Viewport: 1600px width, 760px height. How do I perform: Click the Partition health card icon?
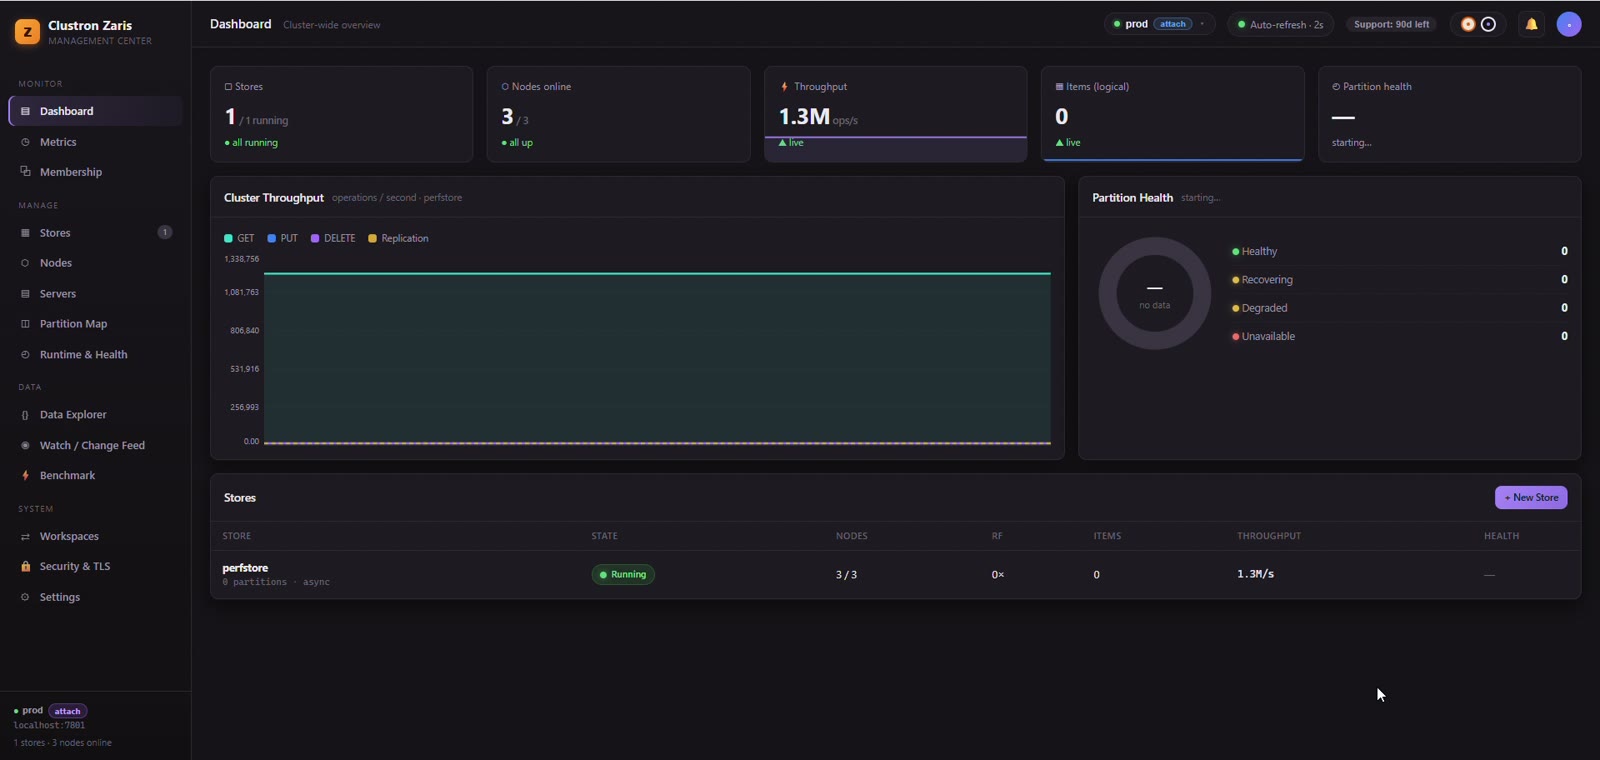pos(1336,87)
